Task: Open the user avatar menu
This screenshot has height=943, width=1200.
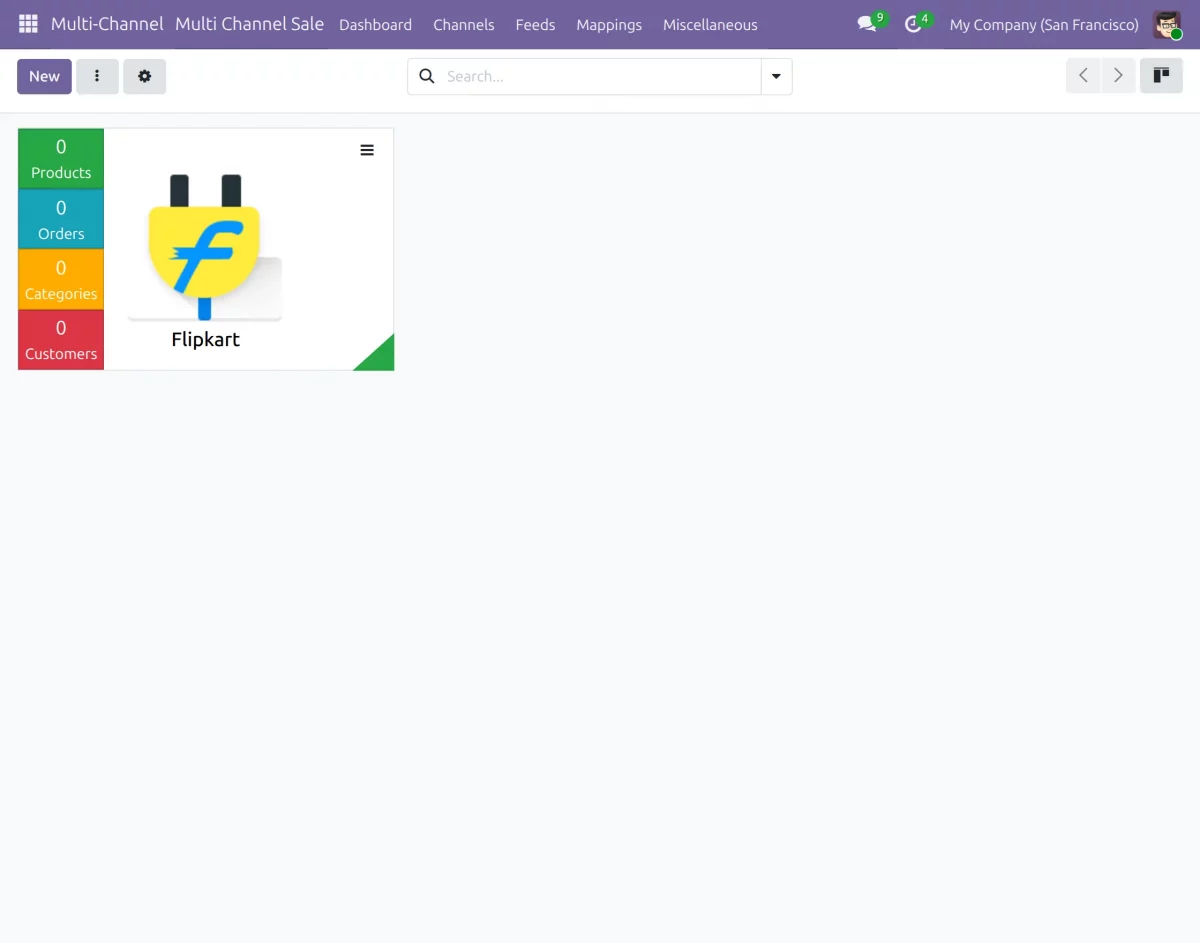Action: pos(1166,24)
